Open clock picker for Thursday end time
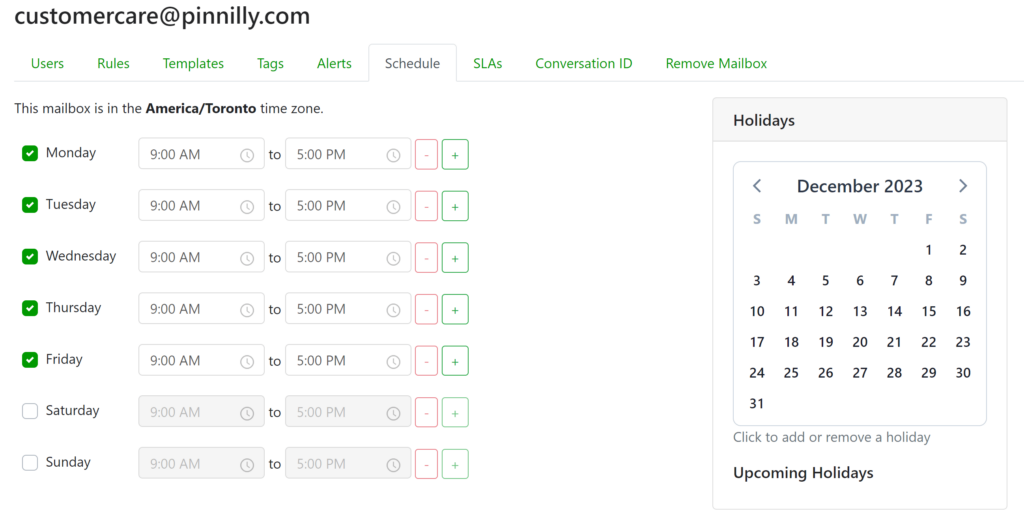The width and height of the screenshot is (1024, 525). [x=393, y=310]
